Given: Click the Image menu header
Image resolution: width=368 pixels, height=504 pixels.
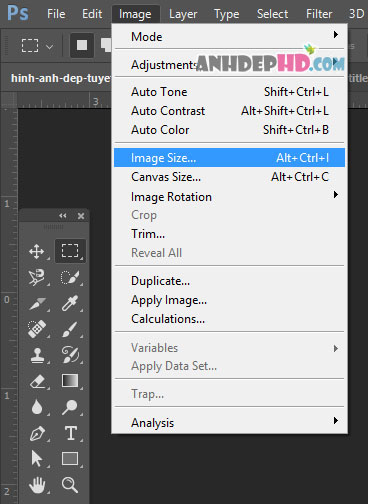Looking at the screenshot, I should [135, 14].
